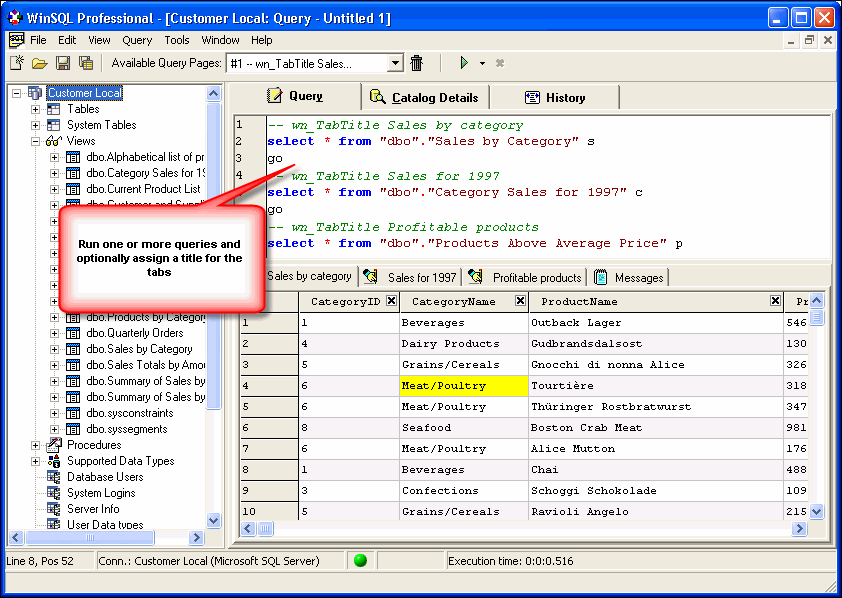The image size is (842, 598).
Task: Click the System Logins icon
Action: click(x=54, y=493)
